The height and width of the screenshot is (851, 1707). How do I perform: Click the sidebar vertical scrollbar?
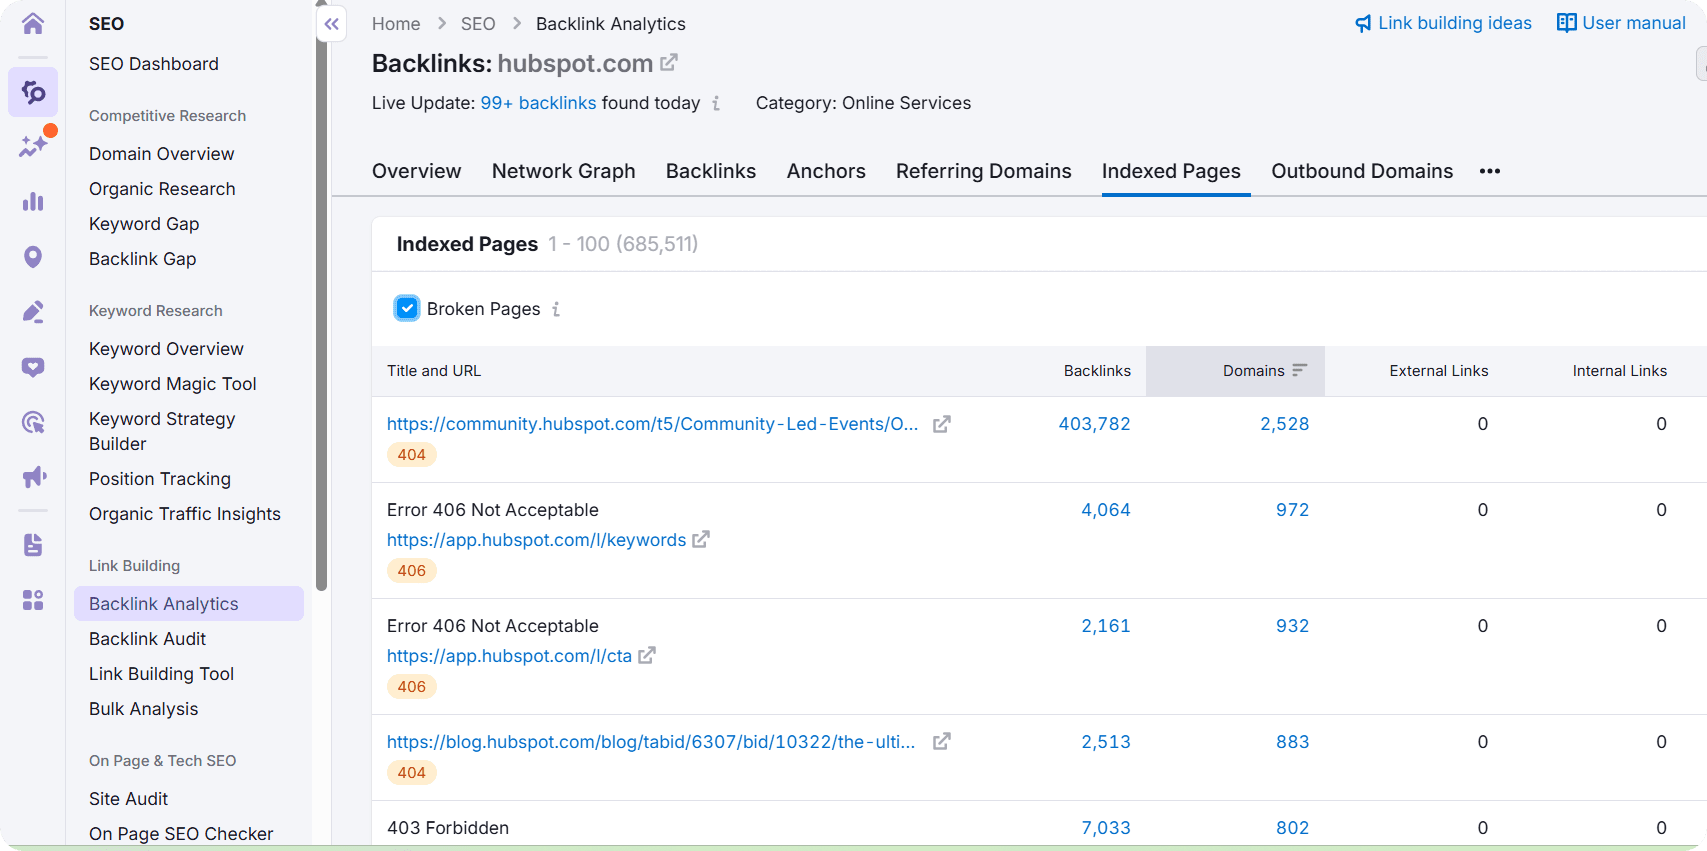321,300
